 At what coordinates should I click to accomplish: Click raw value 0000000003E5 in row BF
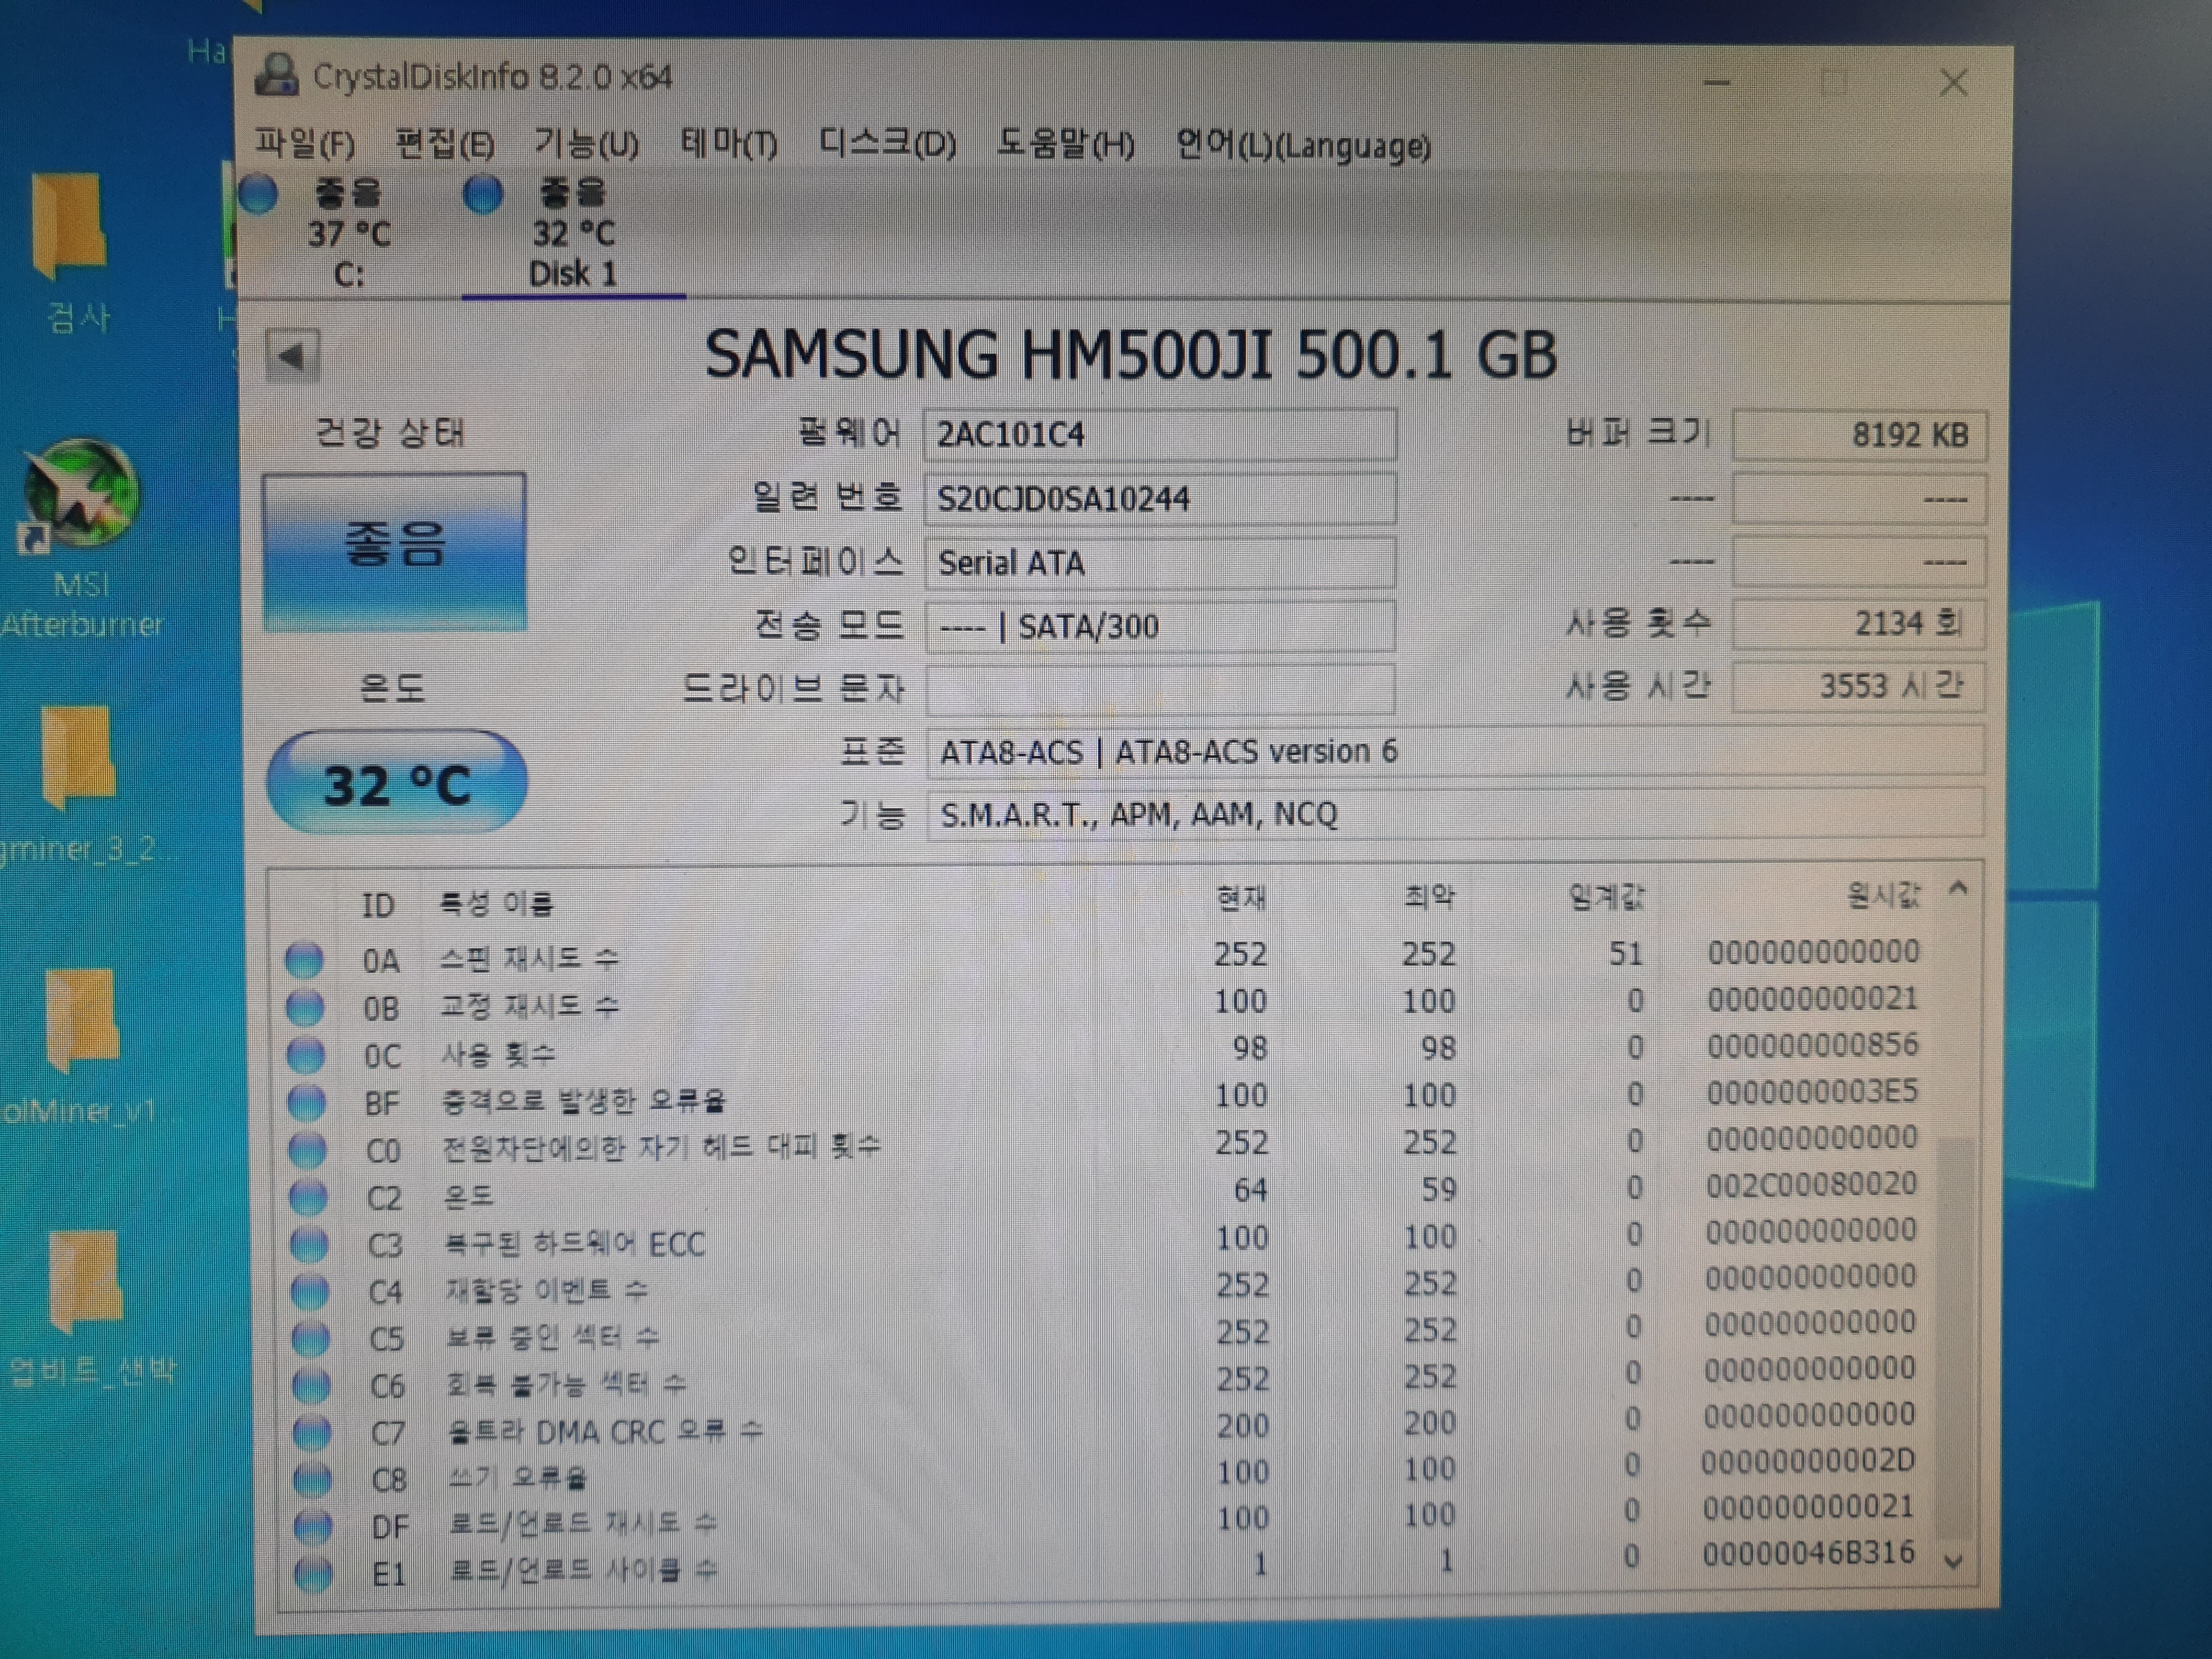pyautogui.click(x=1812, y=1091)
